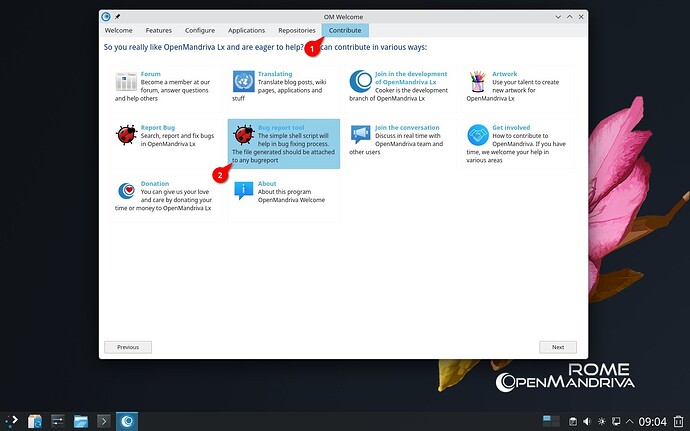Click the Forum newspaper icon
Viewport: 690px width, 431px height.
(x=126, y=82)
